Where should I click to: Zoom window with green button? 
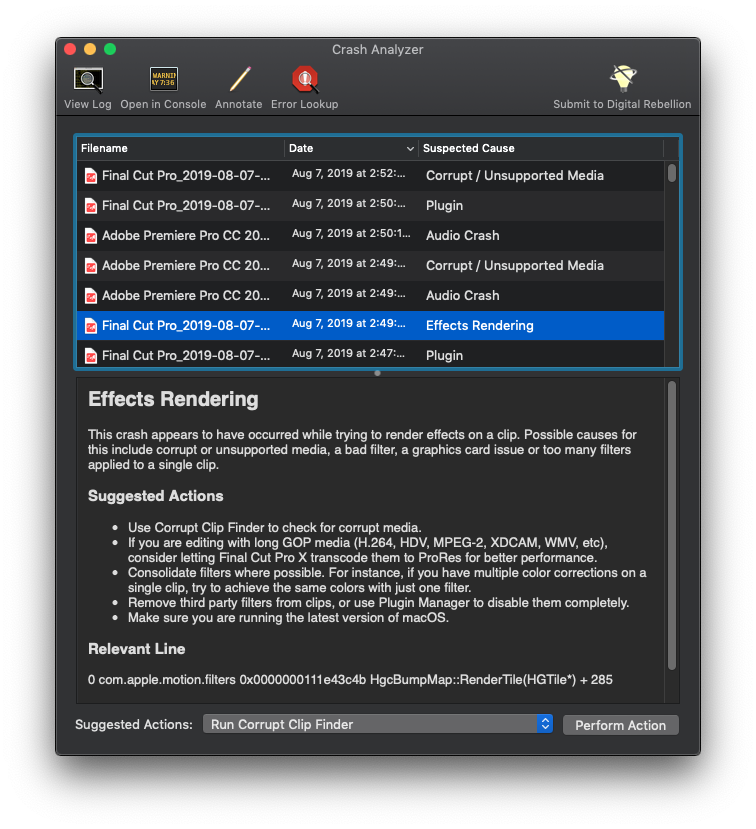(110, 49)
